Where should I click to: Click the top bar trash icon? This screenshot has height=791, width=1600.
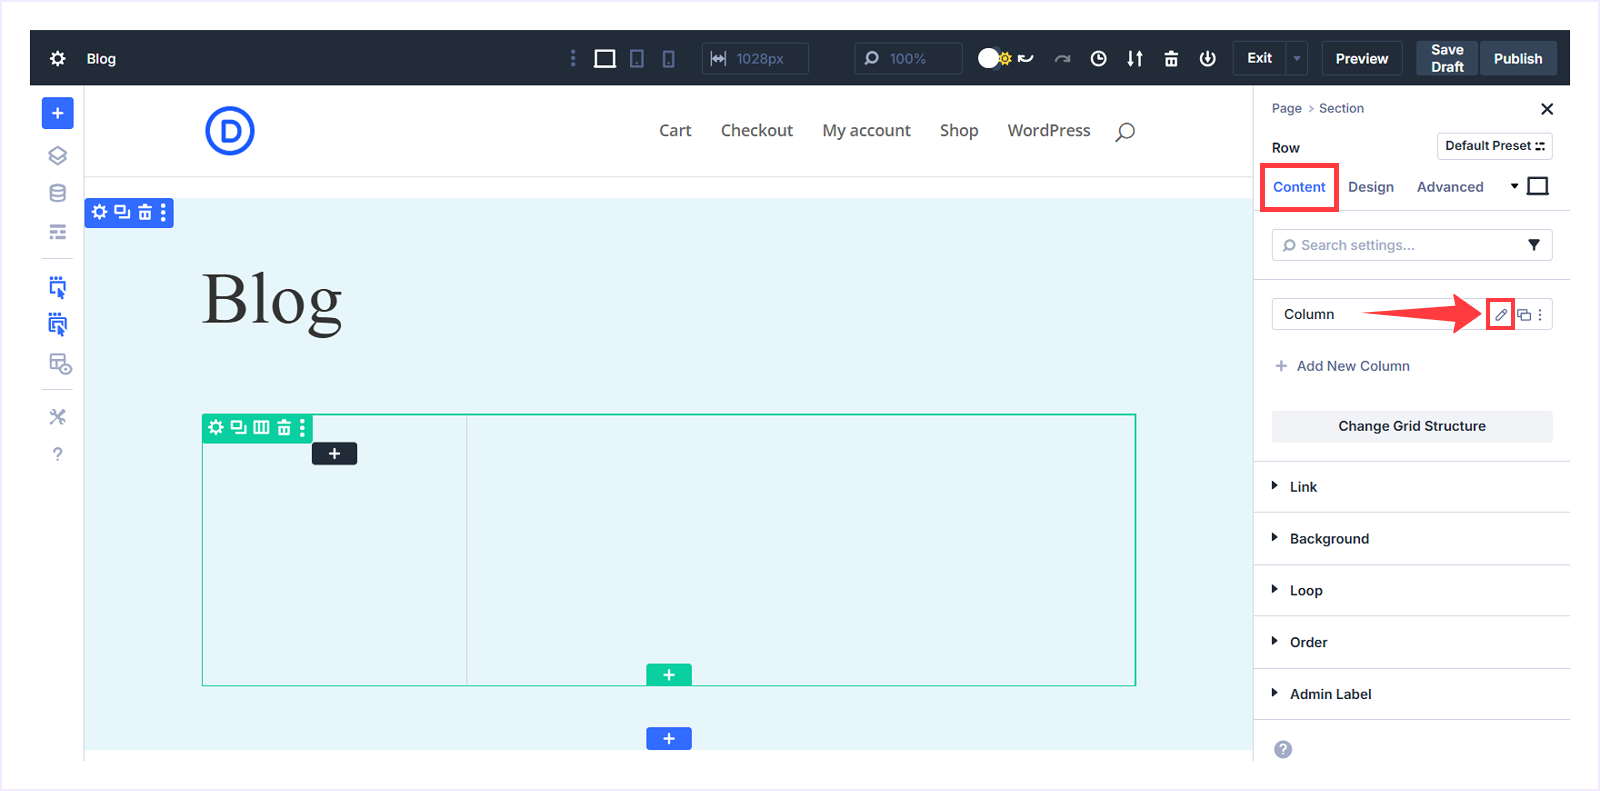pyautogui.click(x=1171, y=59)
